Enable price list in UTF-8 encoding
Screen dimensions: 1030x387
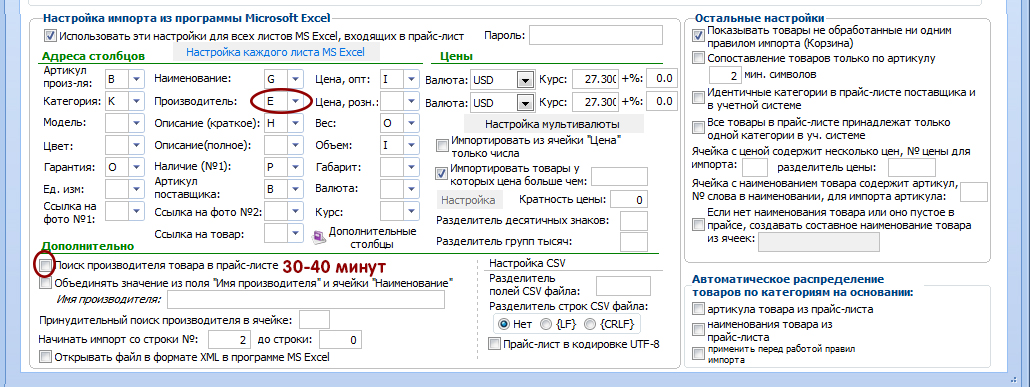[494, 344]
